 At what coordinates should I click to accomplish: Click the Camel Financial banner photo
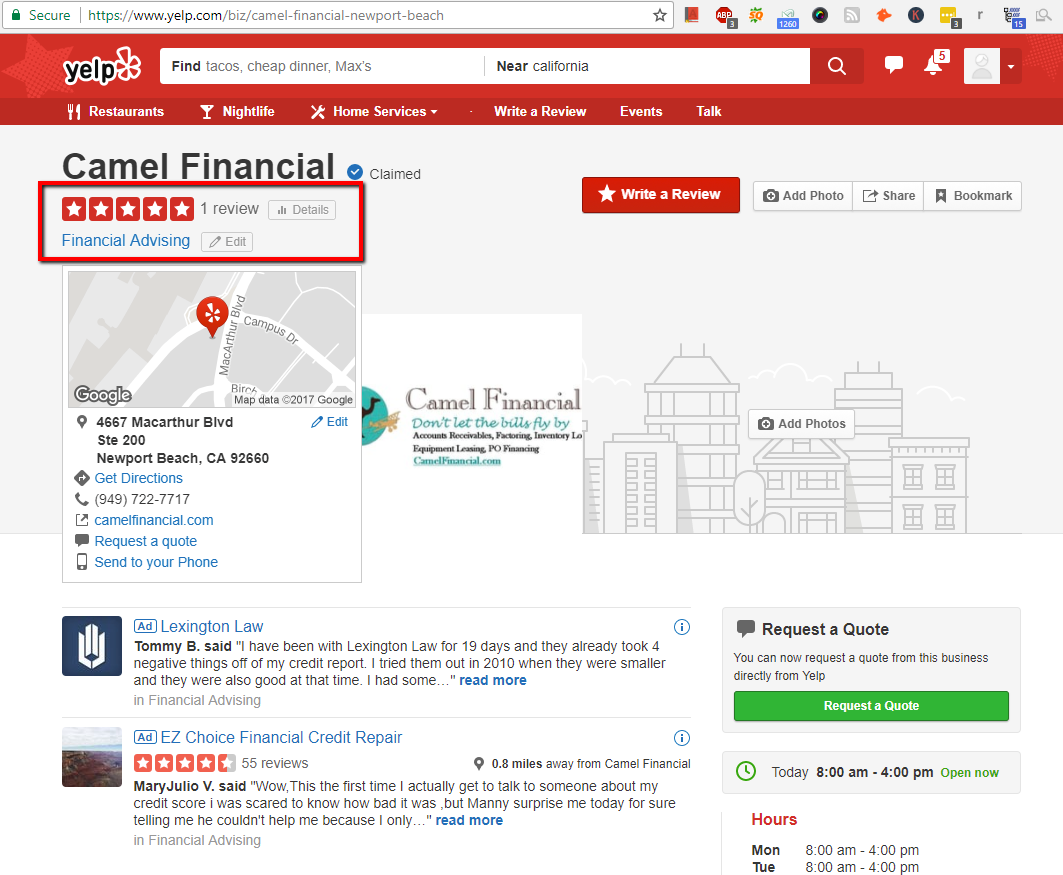pyautogui.click(x=473, y=424)
